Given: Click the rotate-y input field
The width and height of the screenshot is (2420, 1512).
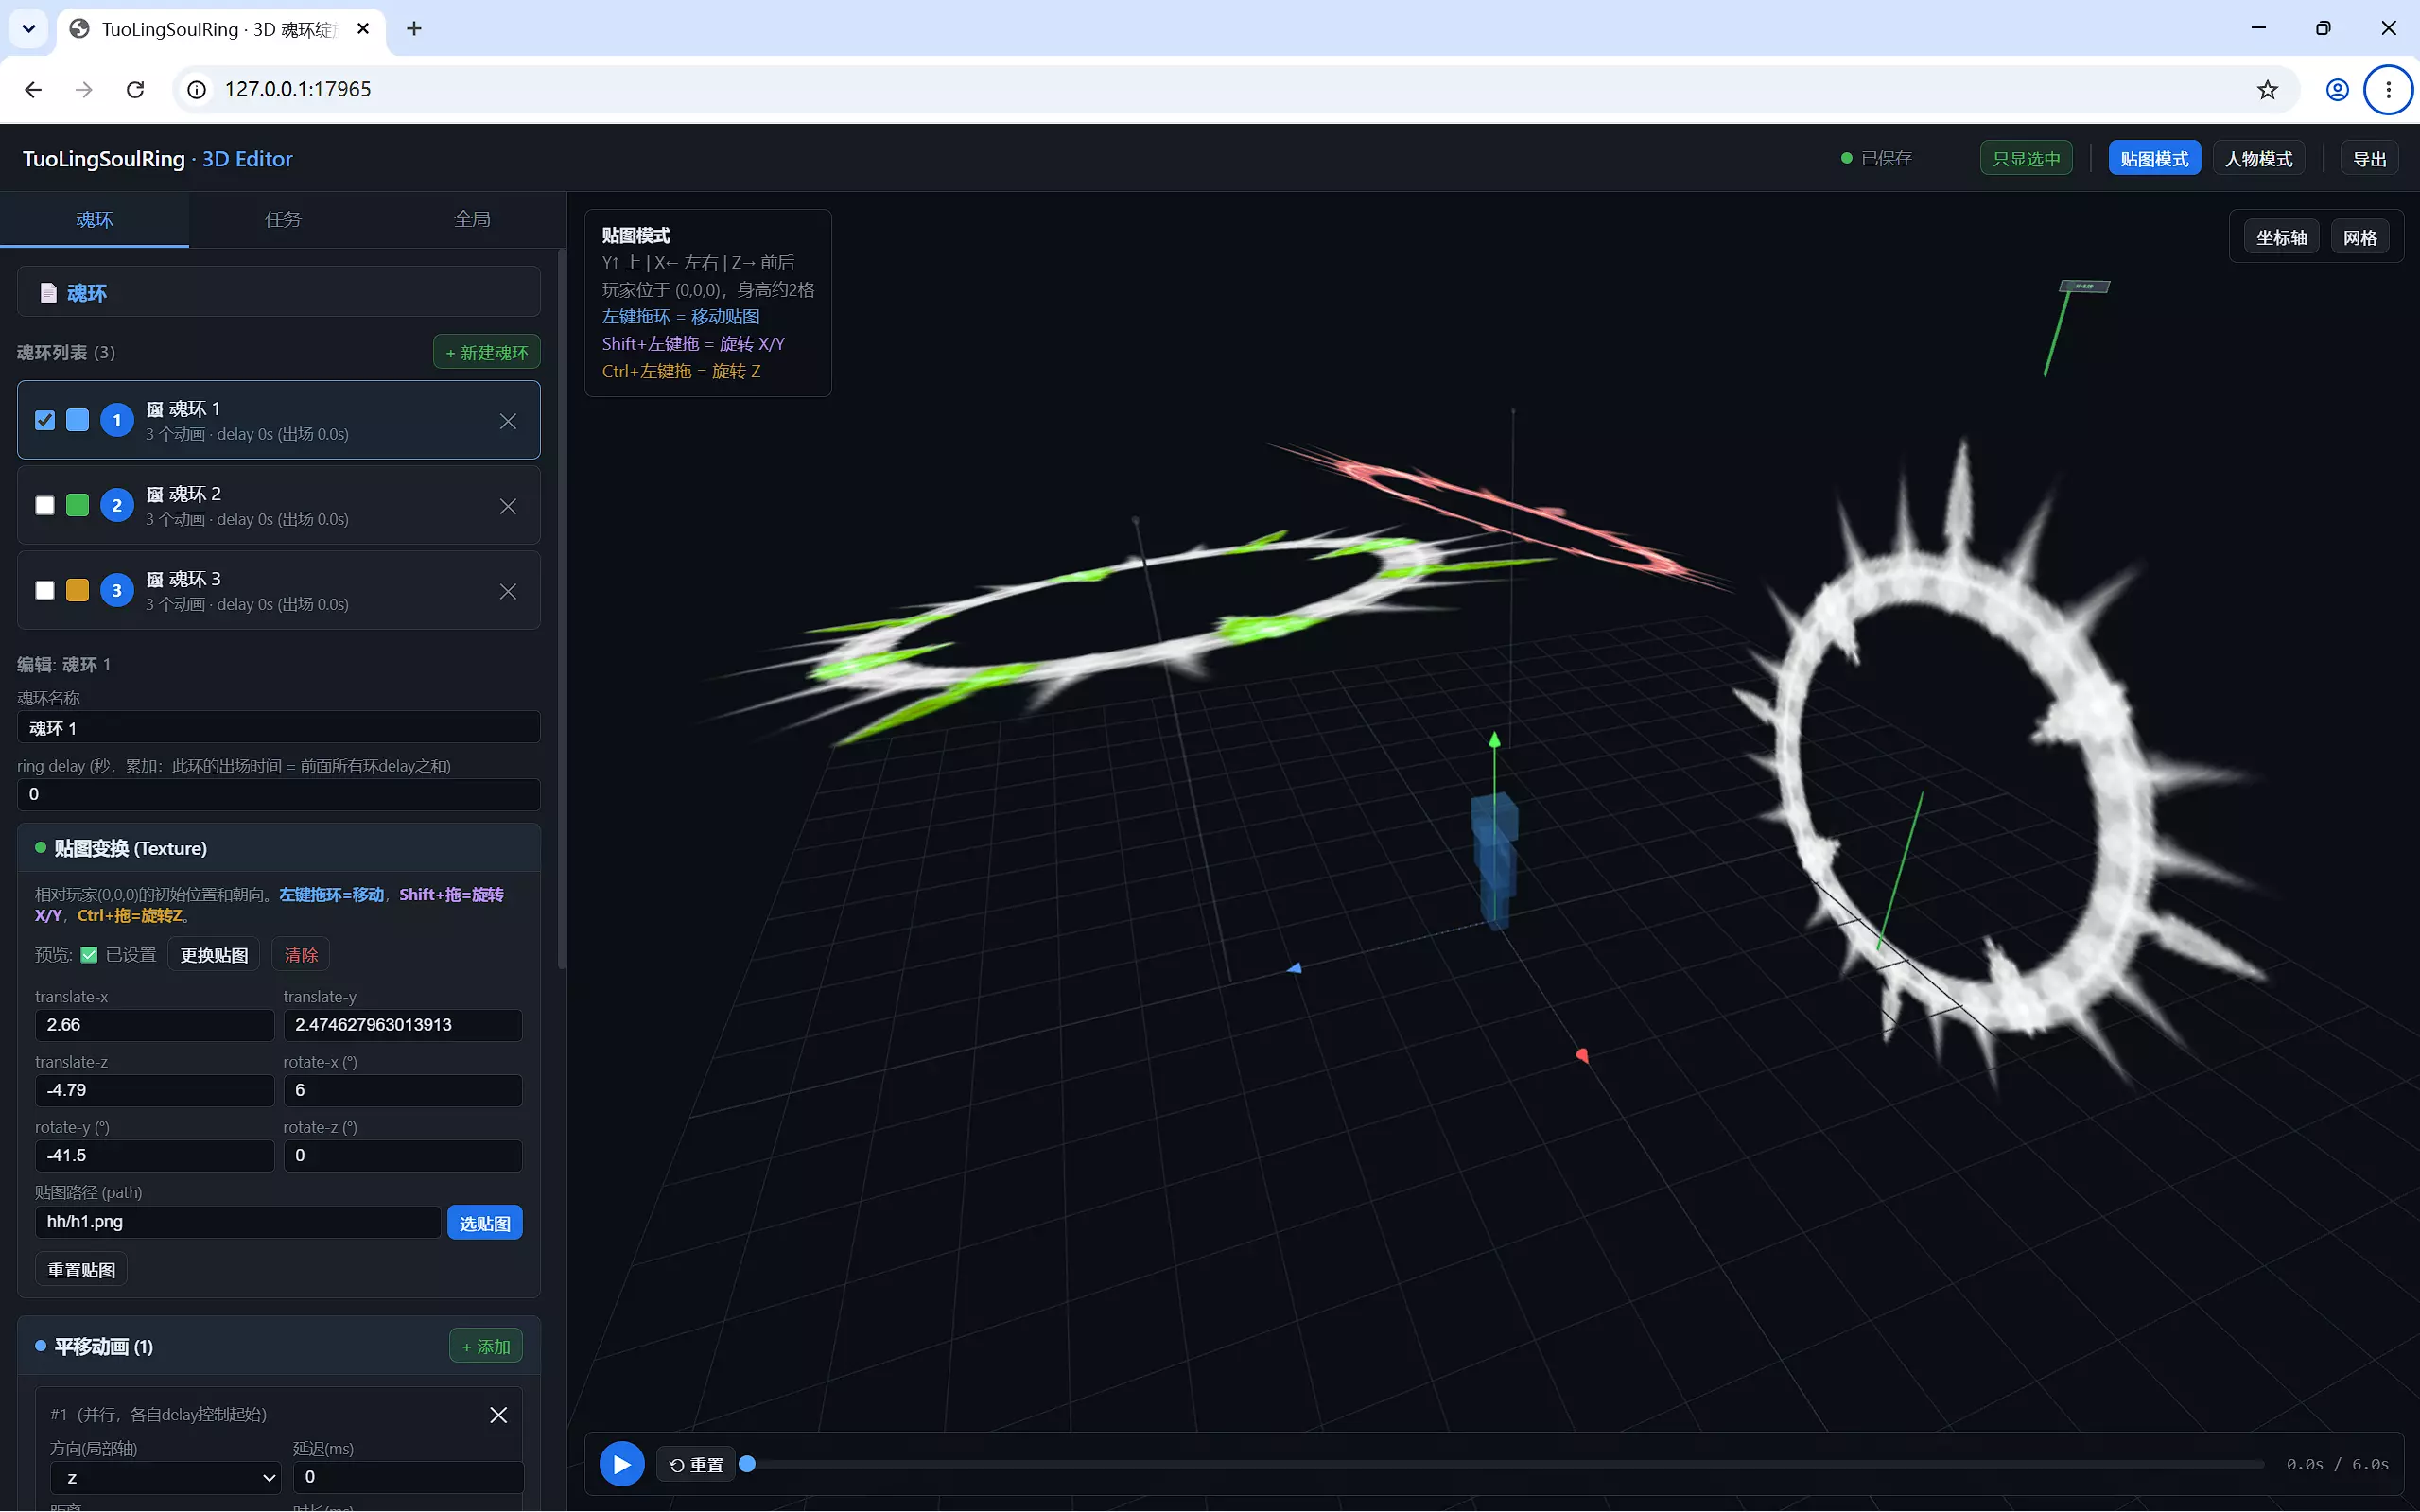Looking at the screenshot, I should click(x=154, y=1155).
